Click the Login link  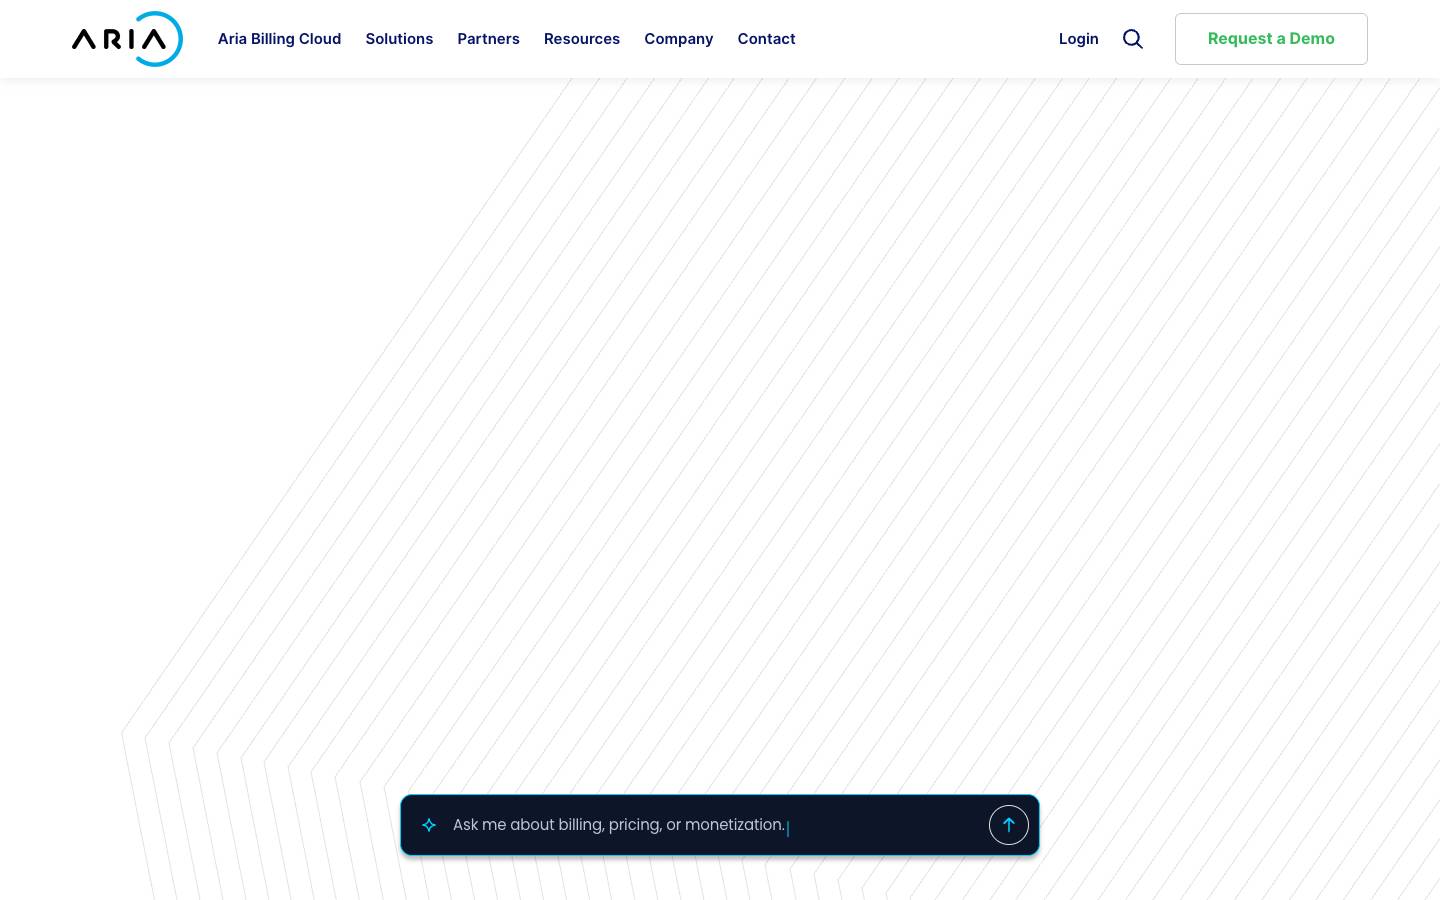(x=1078, y=39)
